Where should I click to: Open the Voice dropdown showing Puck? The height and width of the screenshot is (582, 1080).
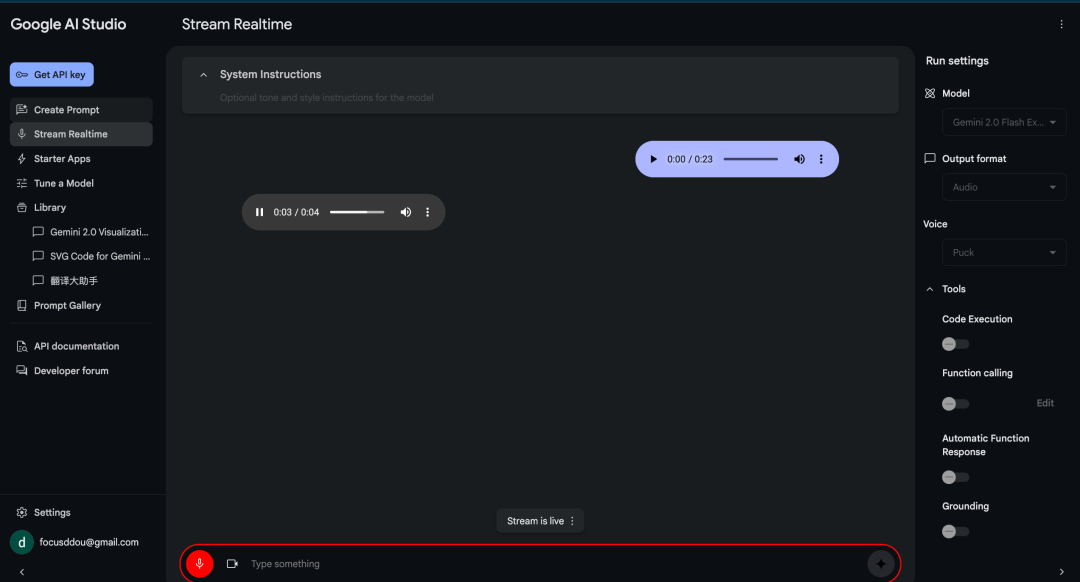coord(1003,252)
